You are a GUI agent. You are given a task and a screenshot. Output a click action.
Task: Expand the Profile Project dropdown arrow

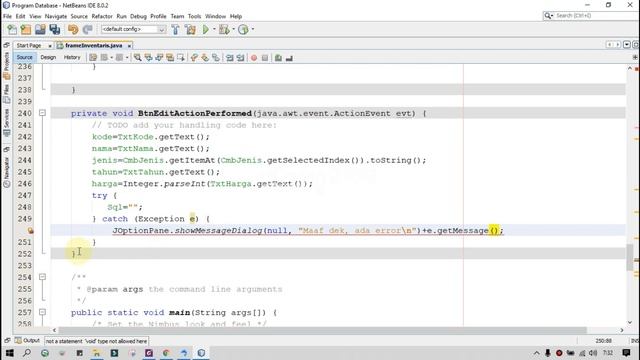coord(253,29)
